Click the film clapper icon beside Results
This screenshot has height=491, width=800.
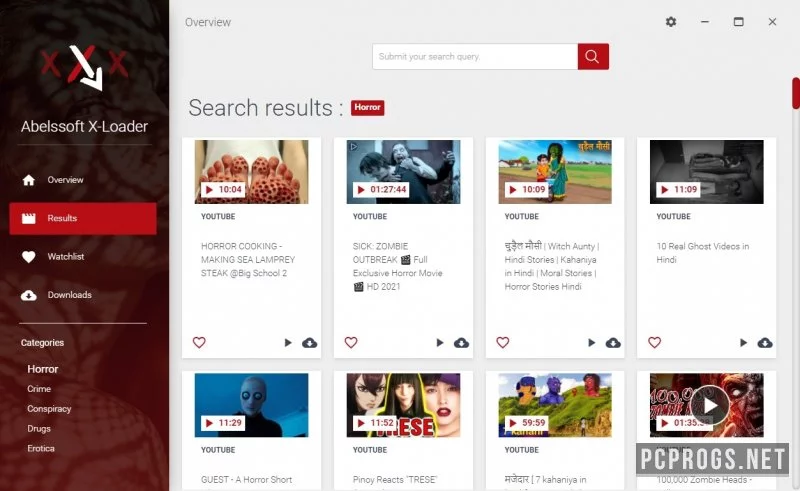pos(29,218)
